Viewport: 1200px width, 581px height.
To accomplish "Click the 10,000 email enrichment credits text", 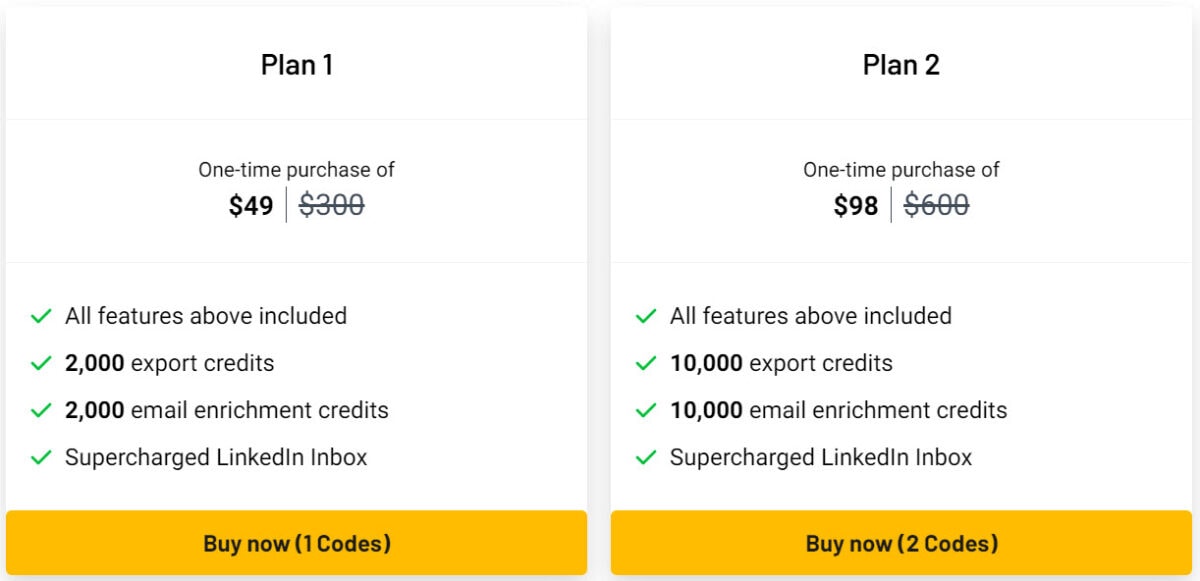I will (839, 410).
